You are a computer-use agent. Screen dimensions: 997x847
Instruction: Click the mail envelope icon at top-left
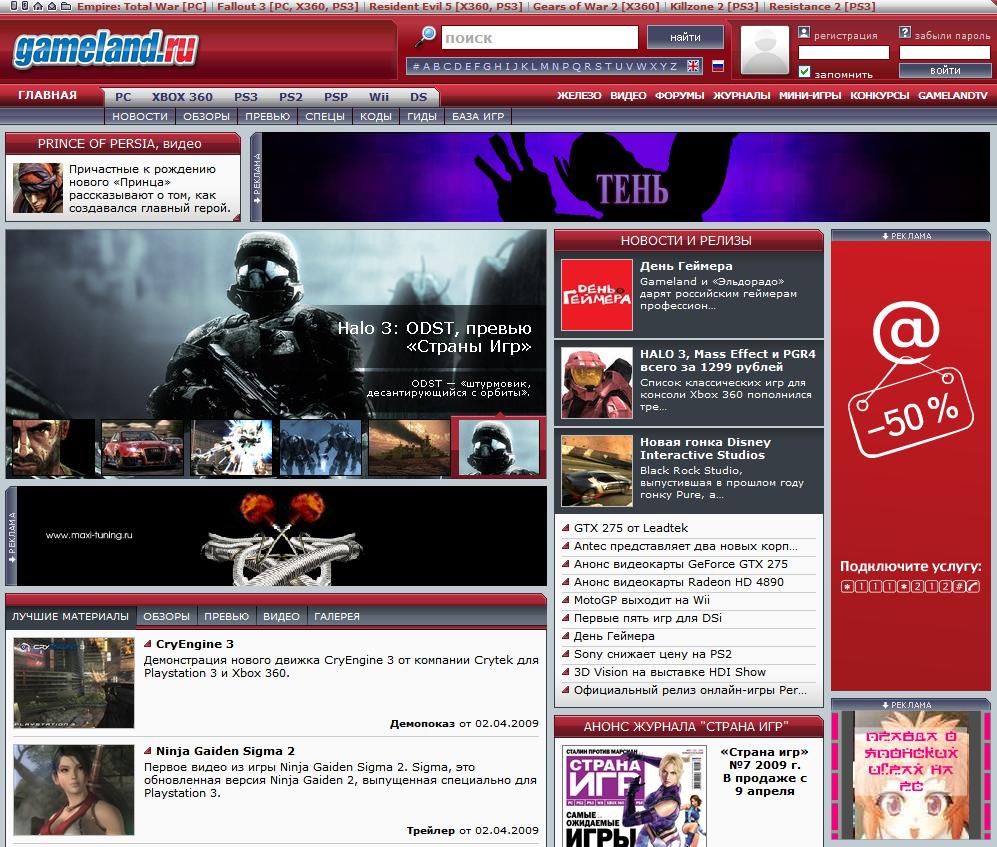coord(52,7)
